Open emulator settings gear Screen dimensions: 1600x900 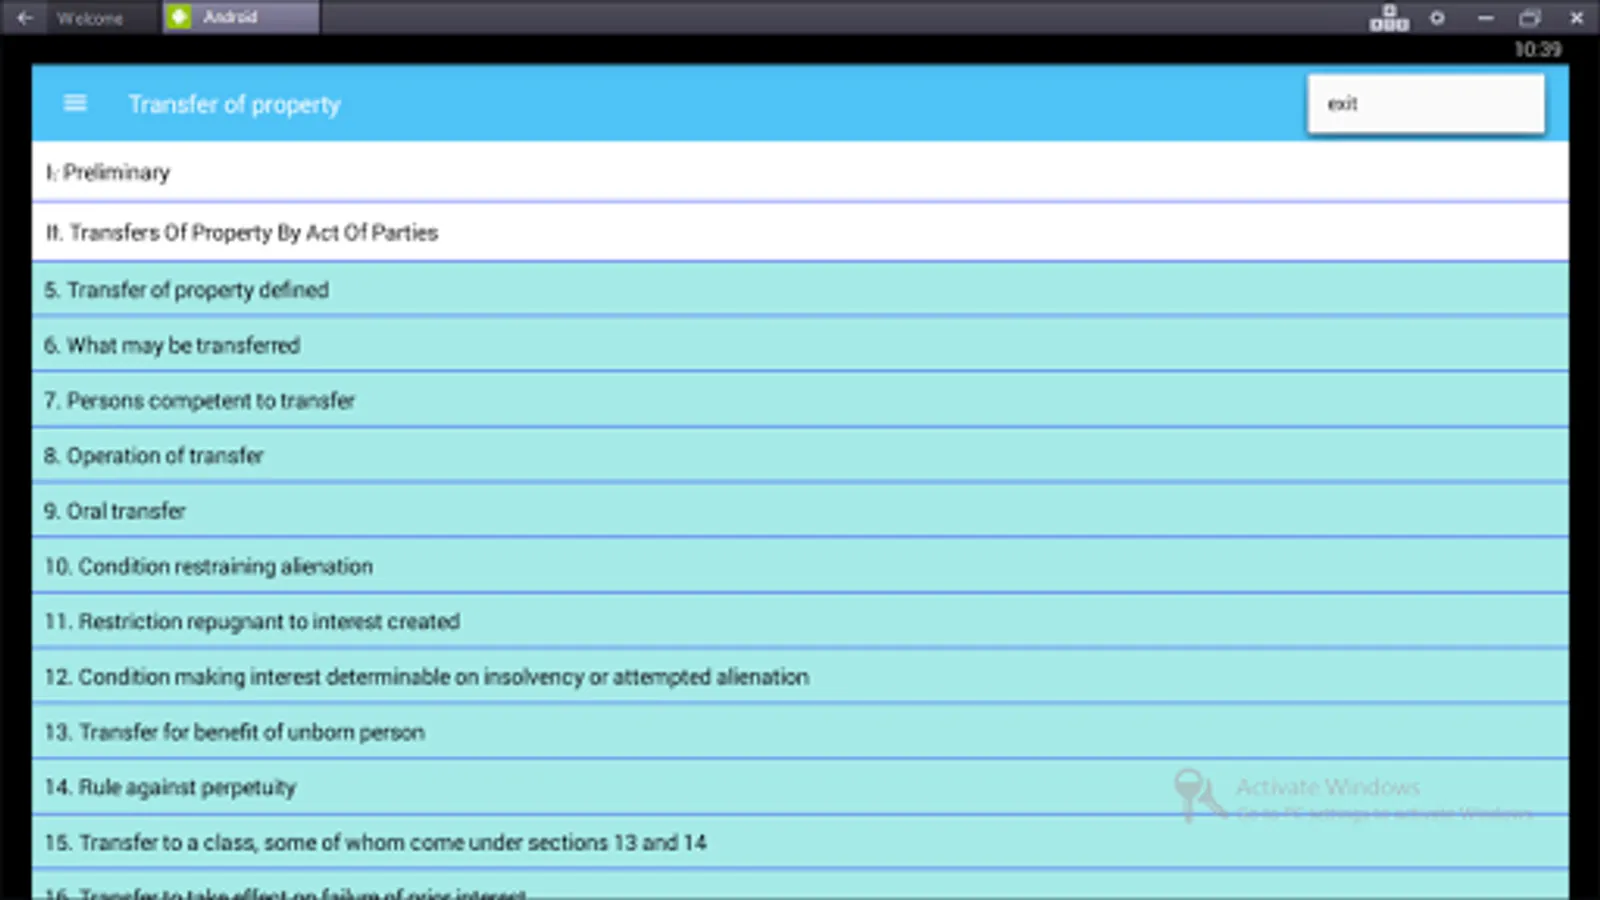point(1437,18)
